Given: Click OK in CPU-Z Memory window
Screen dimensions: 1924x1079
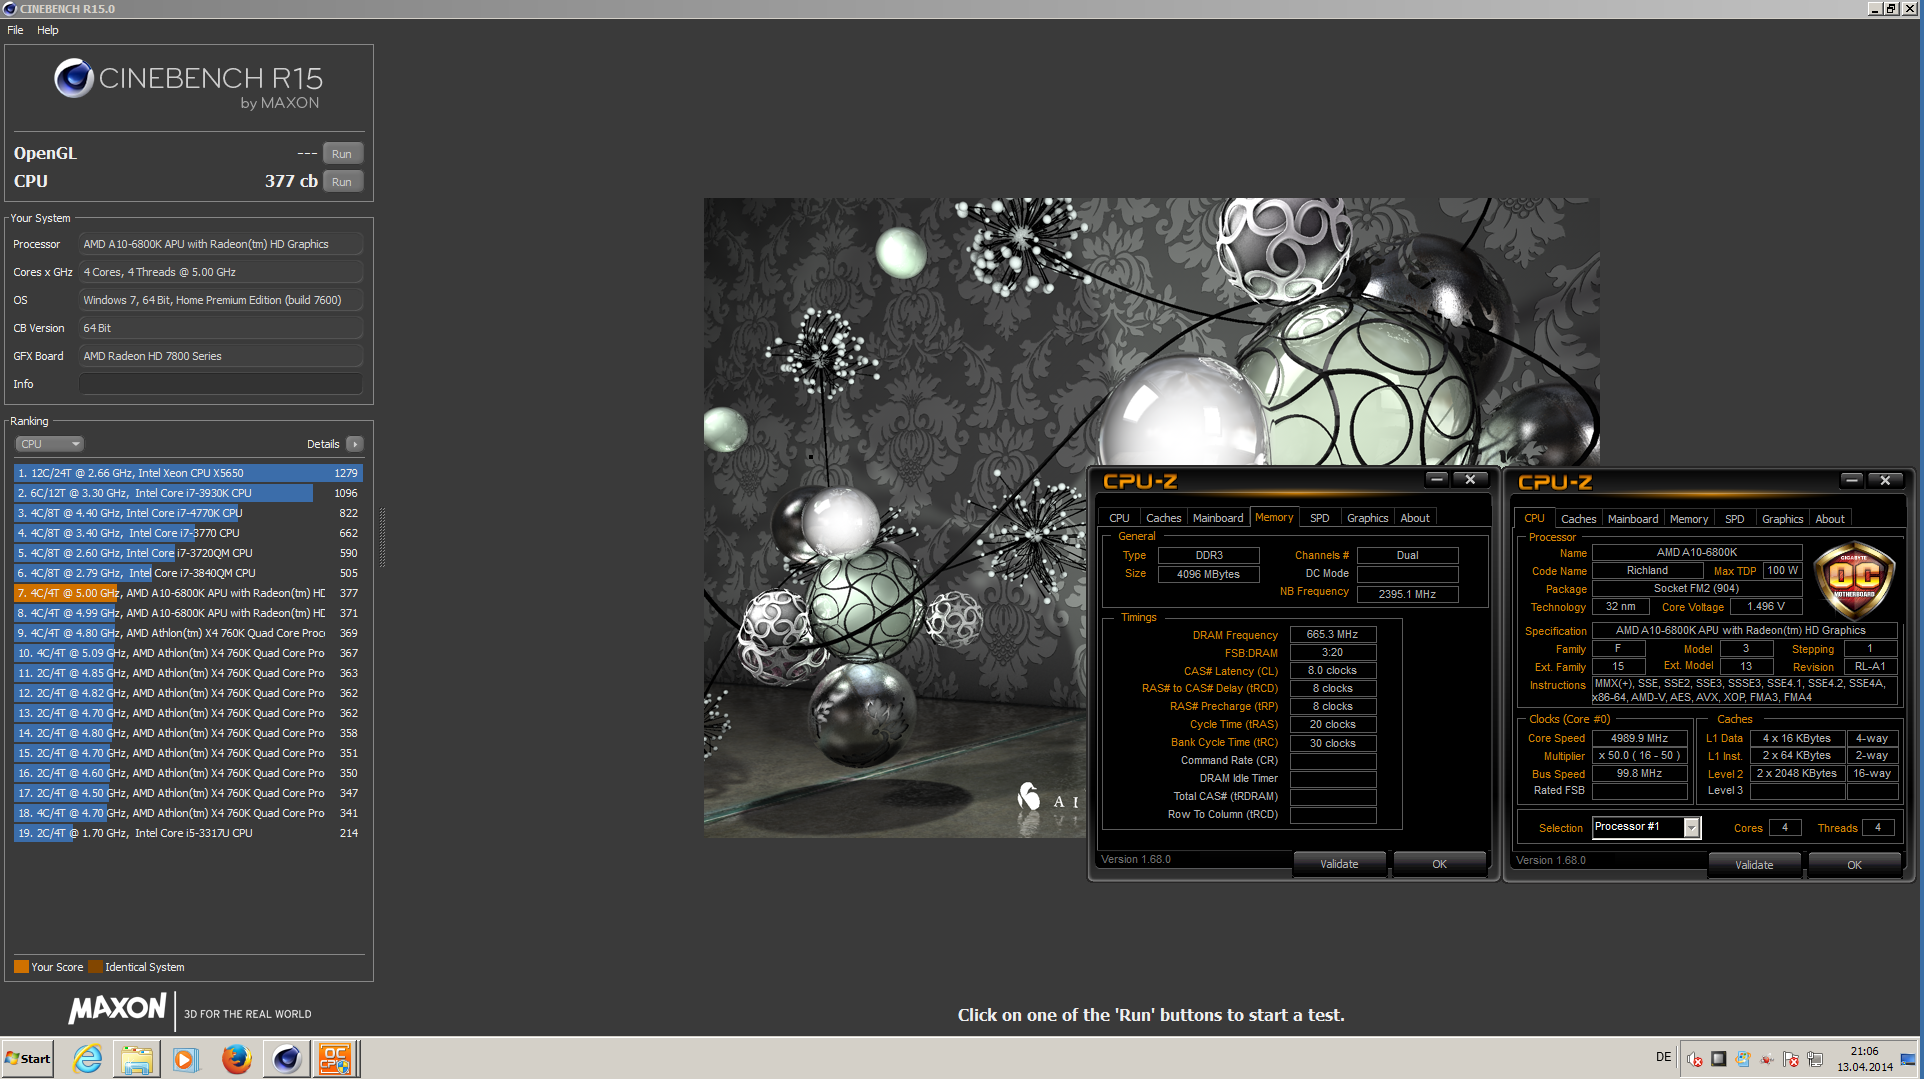Looking at the screenshot, I should click(1439, 864).
